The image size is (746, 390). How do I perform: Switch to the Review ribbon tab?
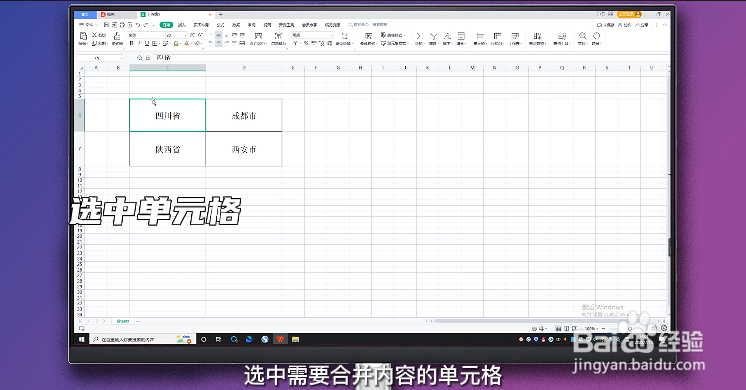(252, 25)
